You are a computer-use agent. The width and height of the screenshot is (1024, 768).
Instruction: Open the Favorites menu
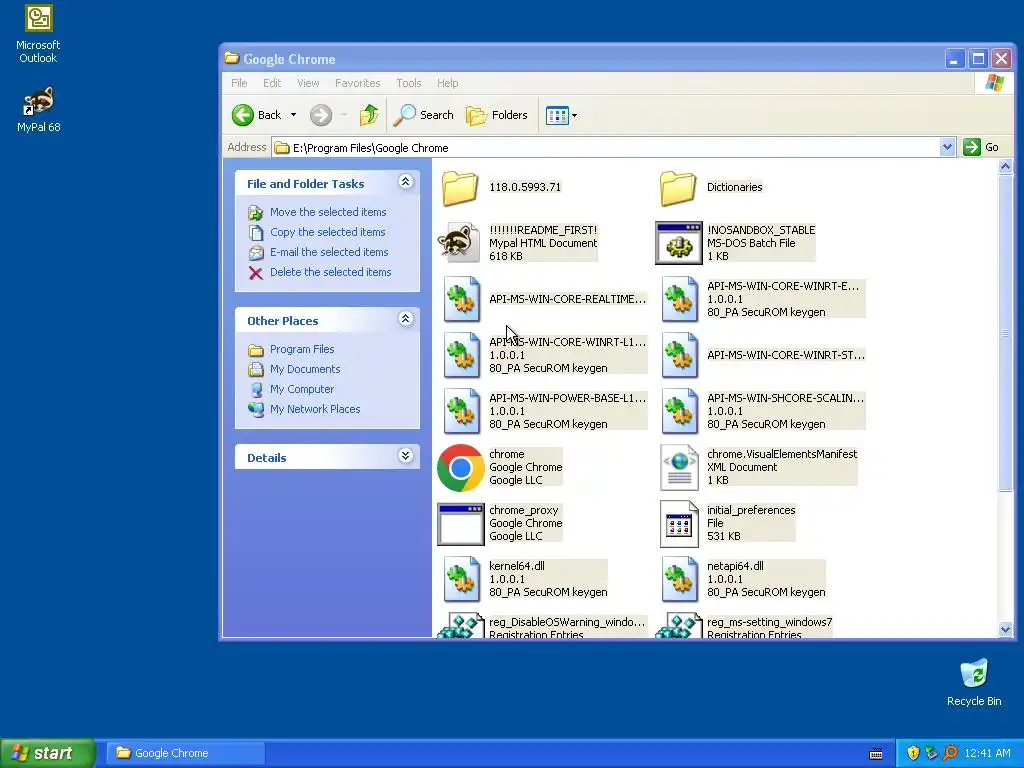[357, 83]
